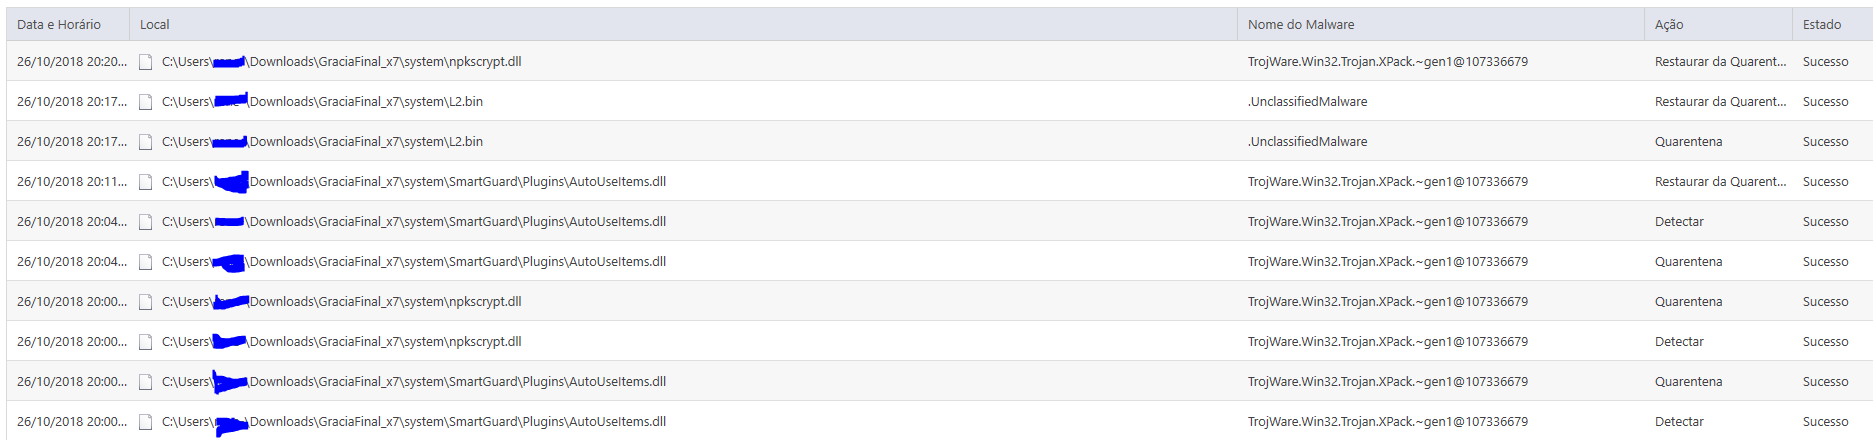
Task: Click file icon of restored L2.bin entry
Action: point(145,102)
